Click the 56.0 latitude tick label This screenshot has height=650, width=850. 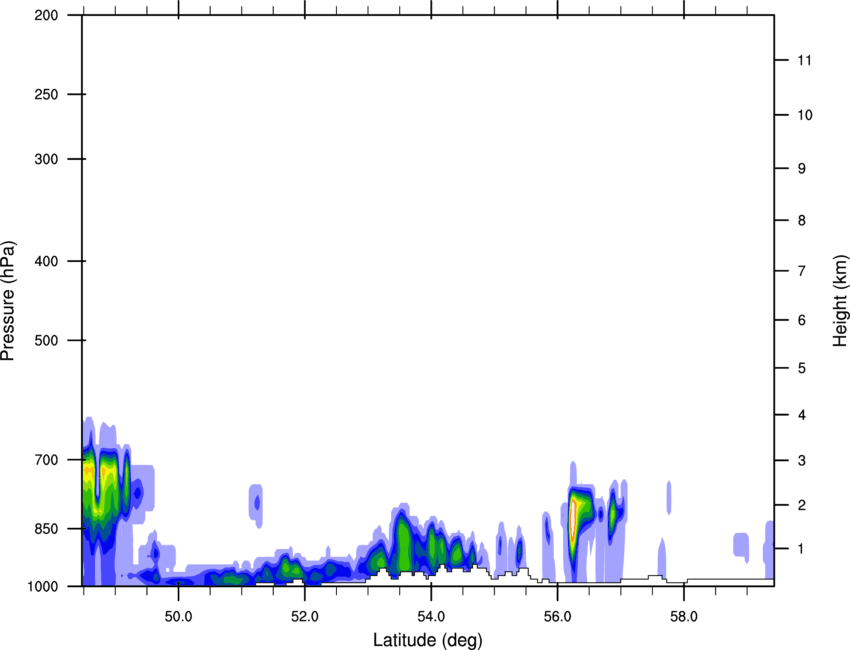558,617
